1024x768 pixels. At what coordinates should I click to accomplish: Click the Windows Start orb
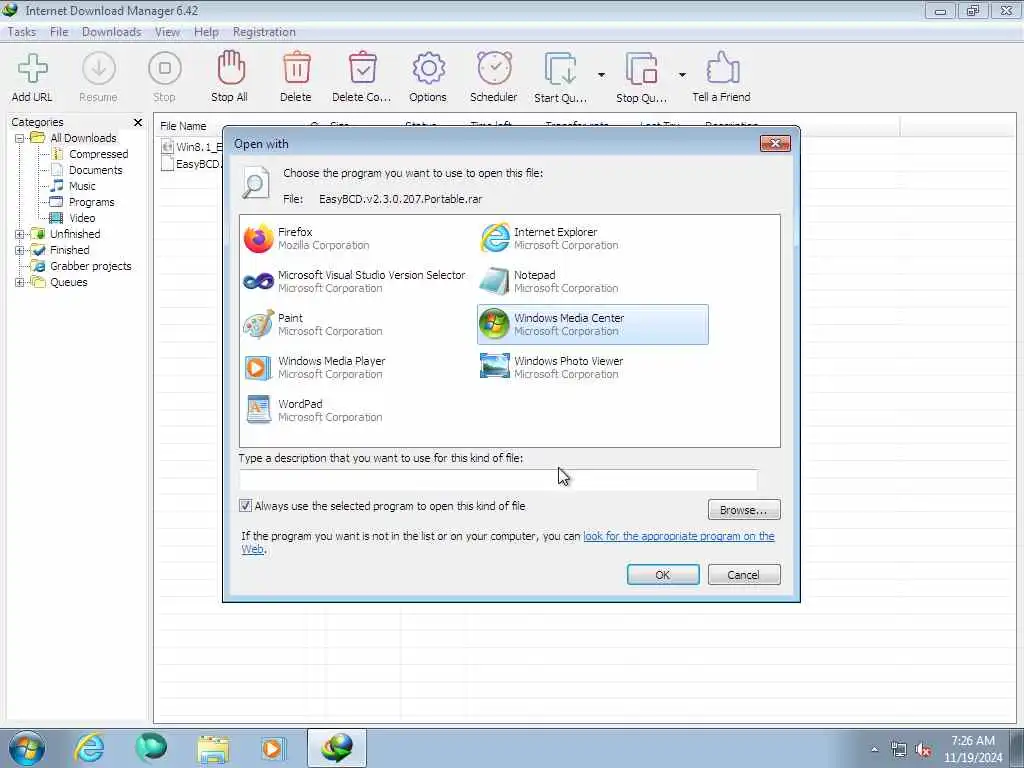(x=27, y=748)
